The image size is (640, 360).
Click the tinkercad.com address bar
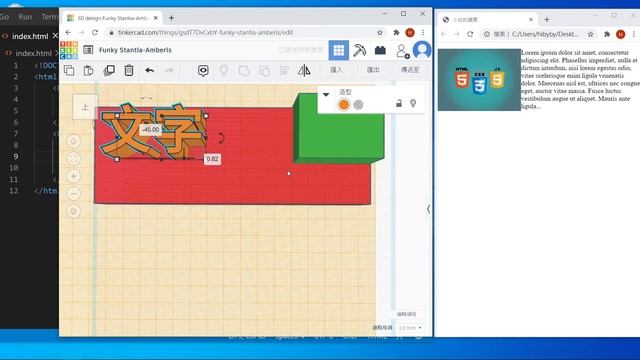(x=242, y=32)
